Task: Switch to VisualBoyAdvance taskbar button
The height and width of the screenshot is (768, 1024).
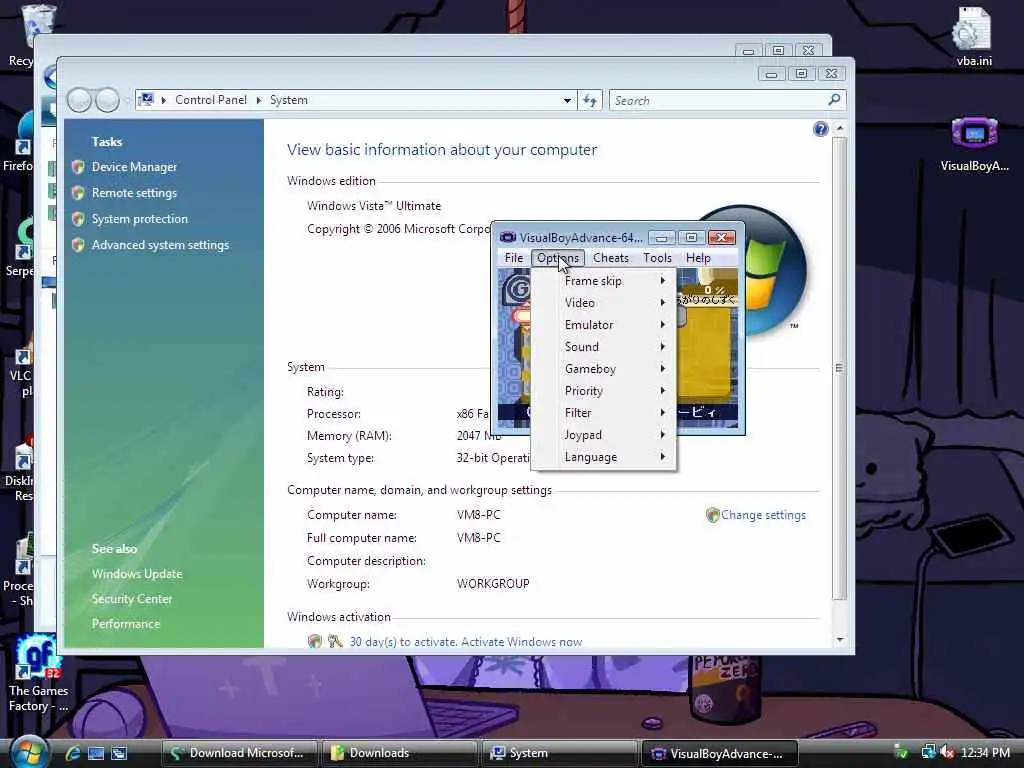Action: click(x=720, y=753)
